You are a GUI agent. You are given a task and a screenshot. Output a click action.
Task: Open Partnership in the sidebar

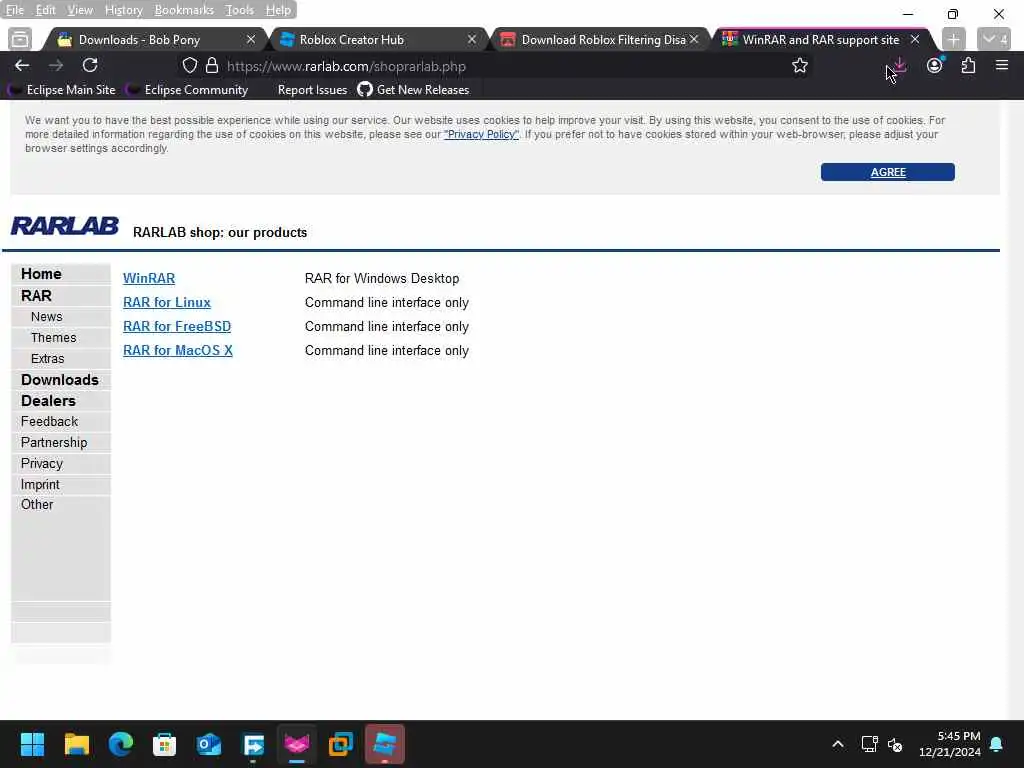54,443
